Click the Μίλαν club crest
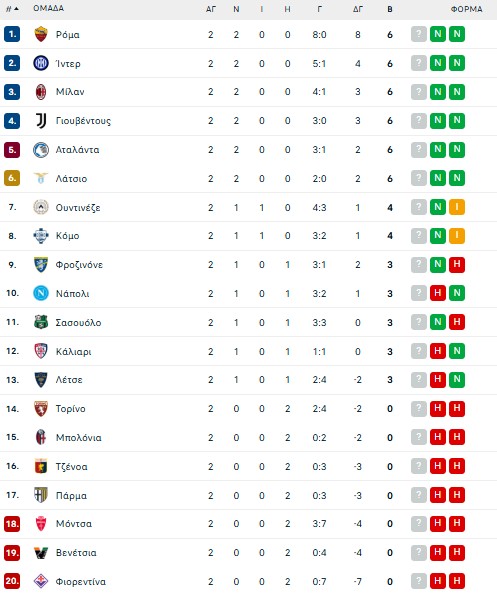Screen dimensions: 497x593 (x=41, y=92)
